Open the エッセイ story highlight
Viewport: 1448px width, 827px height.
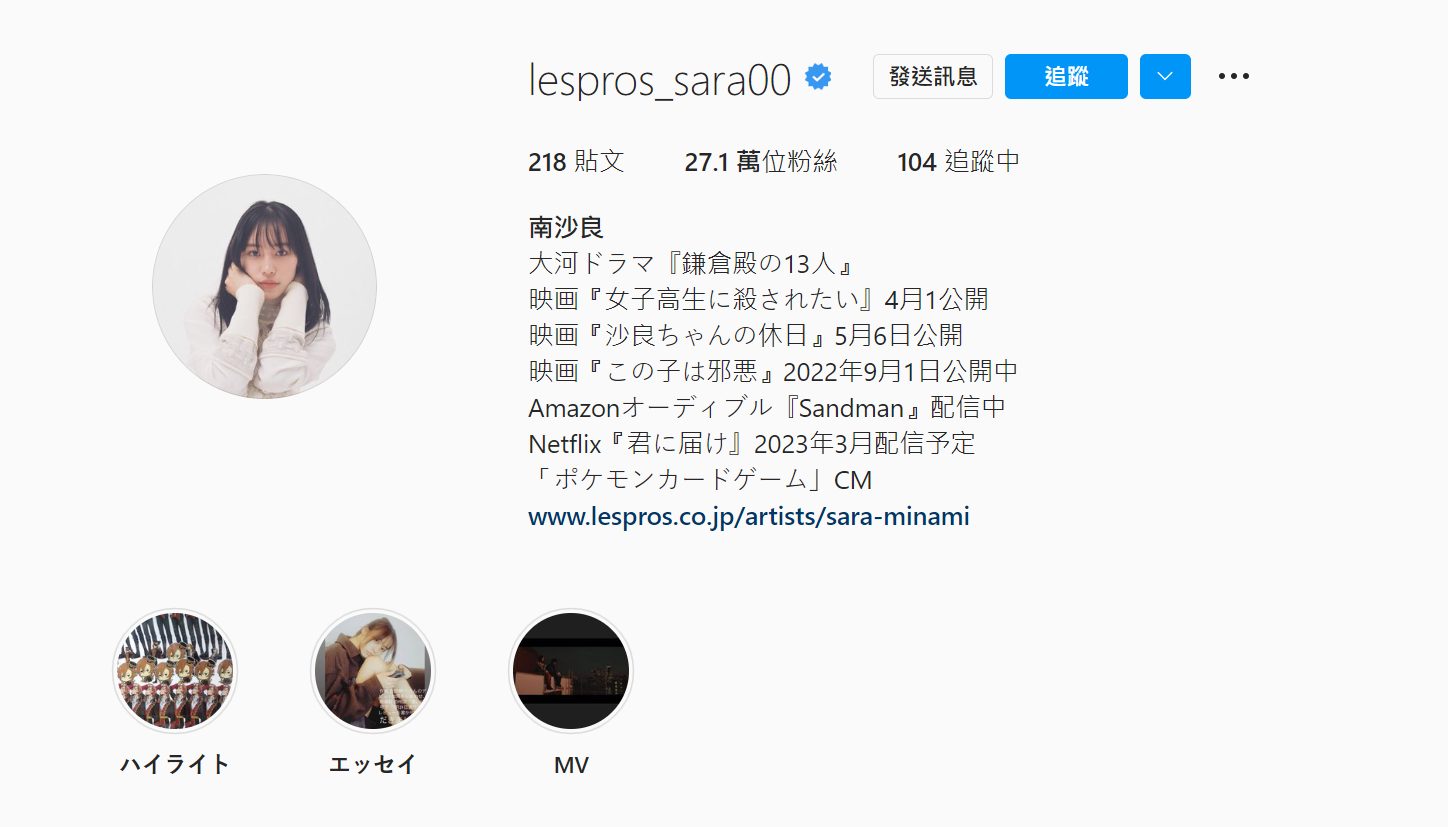point(373,671)
